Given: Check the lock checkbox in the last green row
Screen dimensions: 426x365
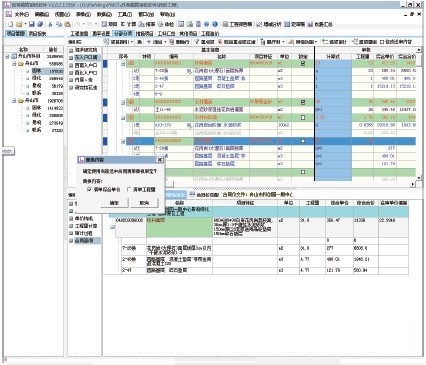Looking at the screenshot, I should (303, 172).
